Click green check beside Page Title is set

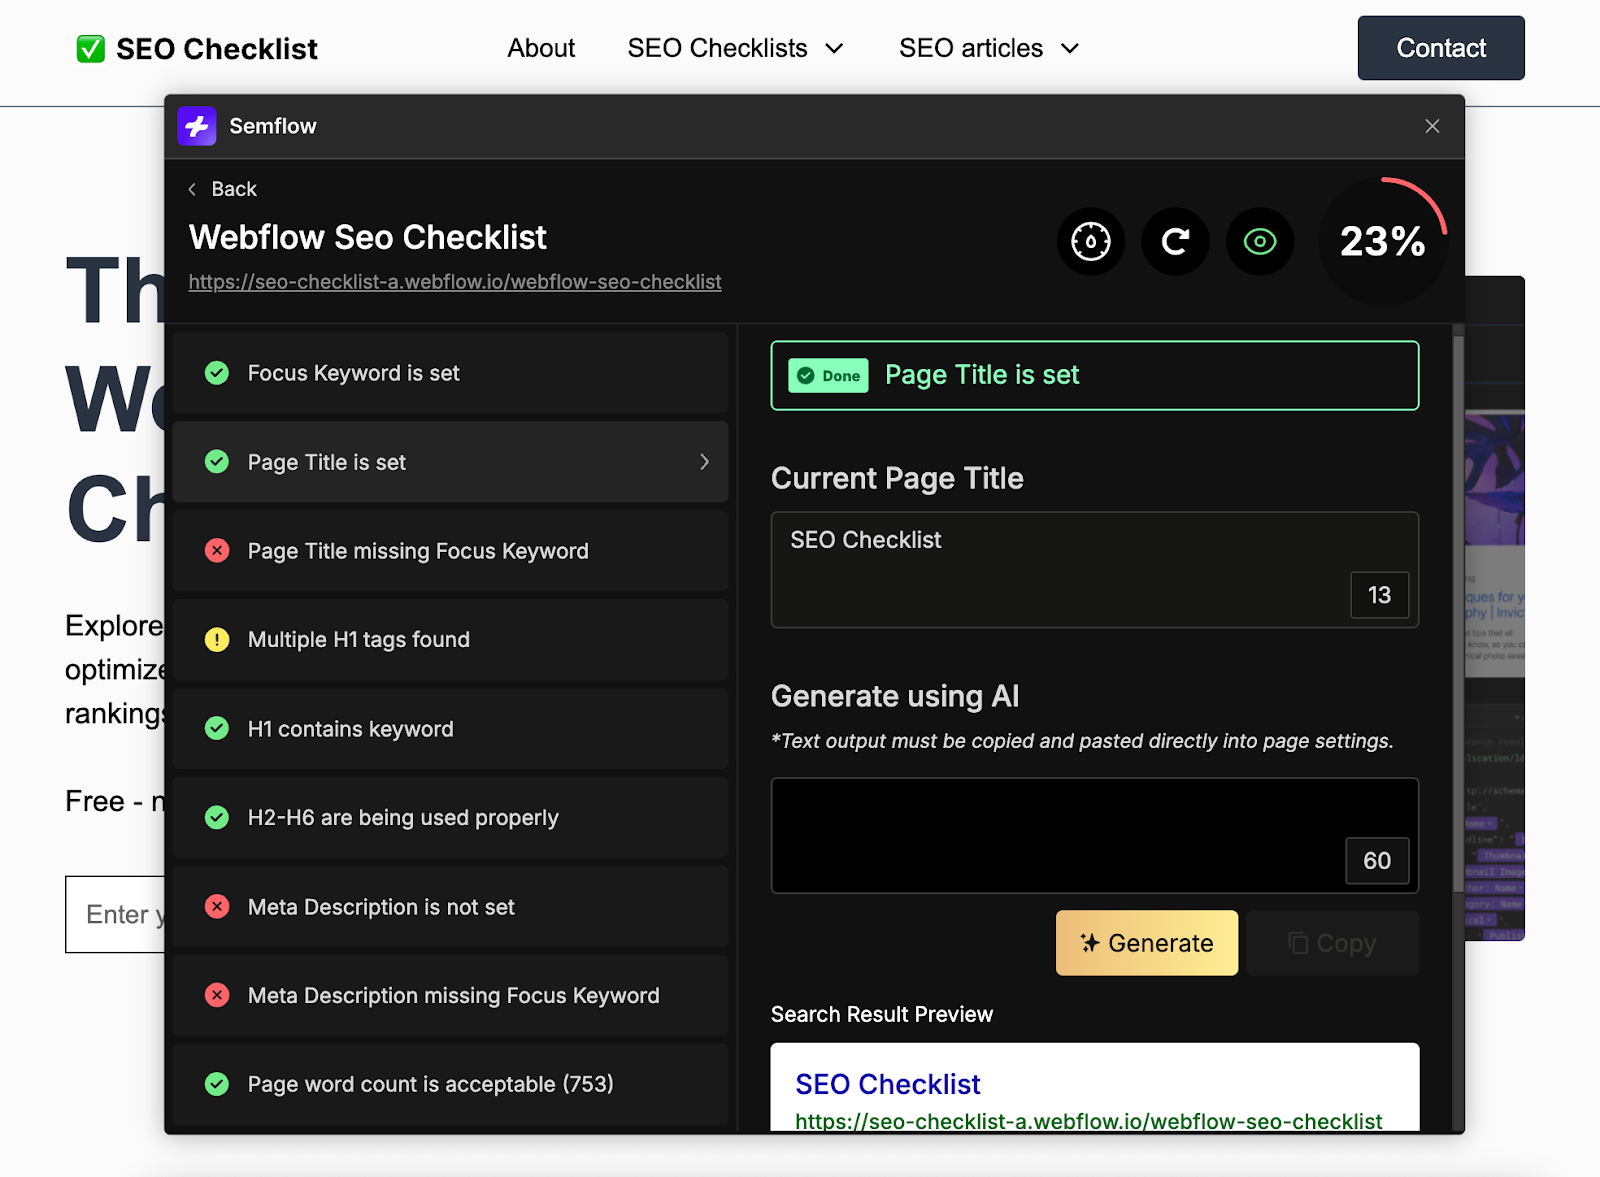217,462
